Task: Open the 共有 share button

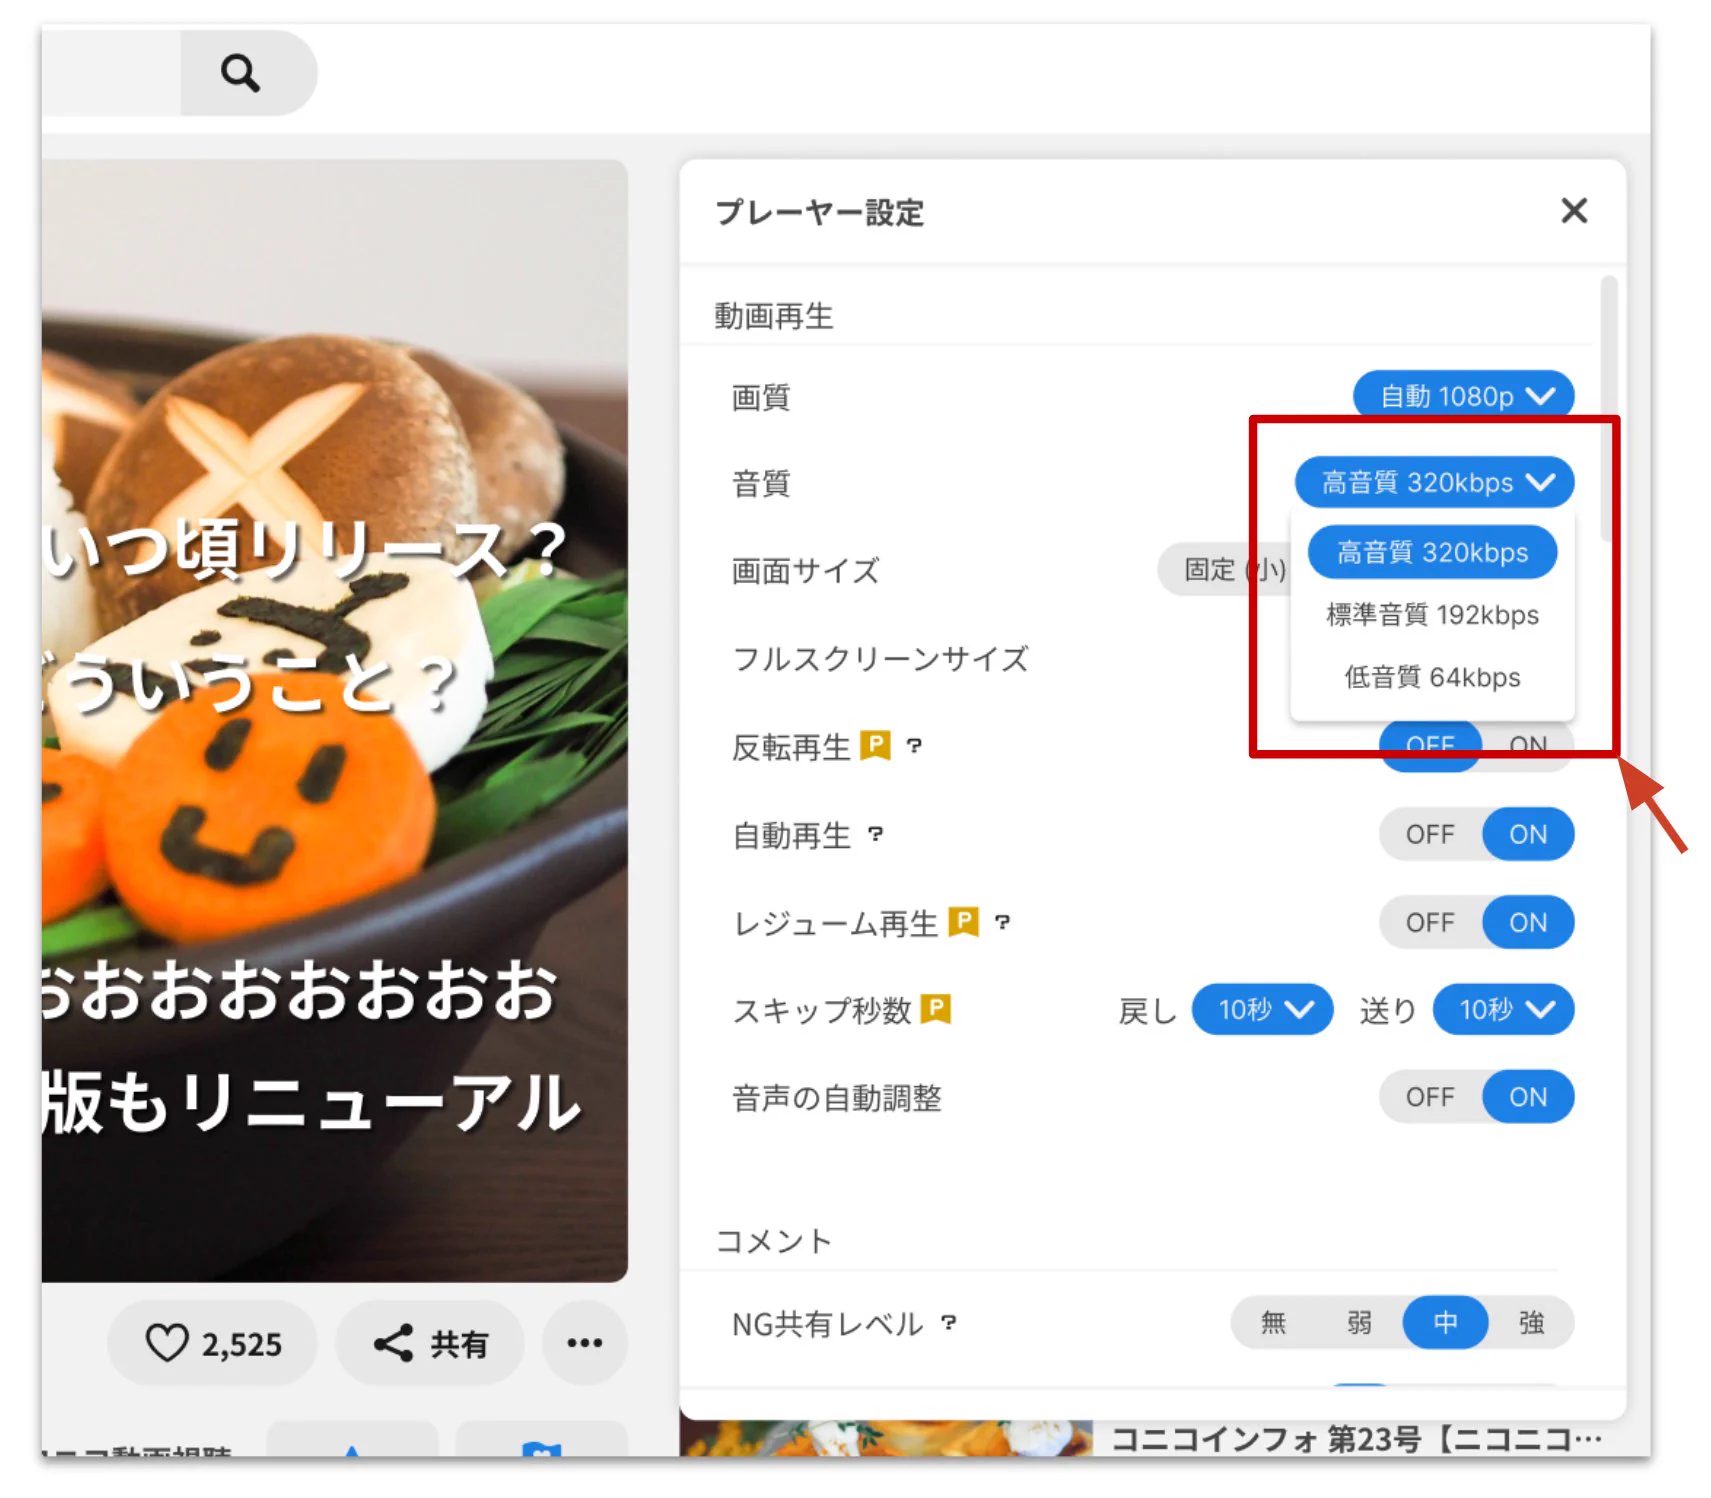Action: (430, 1343)
